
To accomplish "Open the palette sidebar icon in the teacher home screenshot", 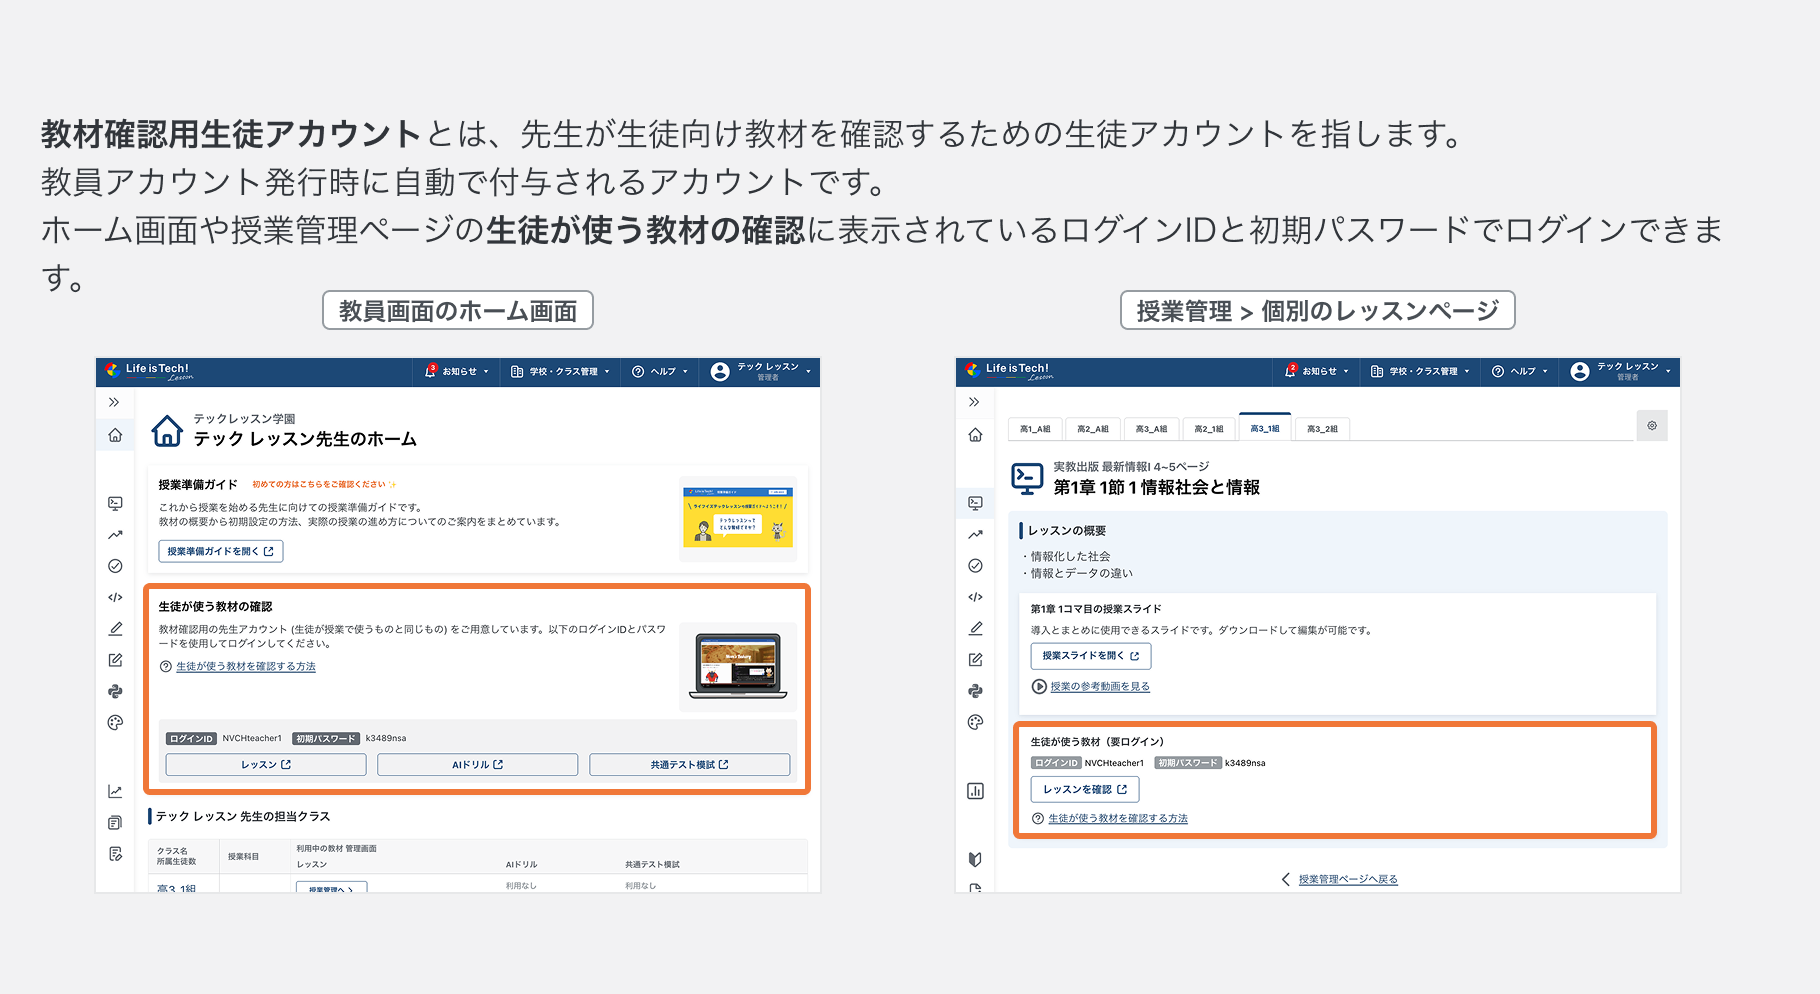I will (115, 722).
